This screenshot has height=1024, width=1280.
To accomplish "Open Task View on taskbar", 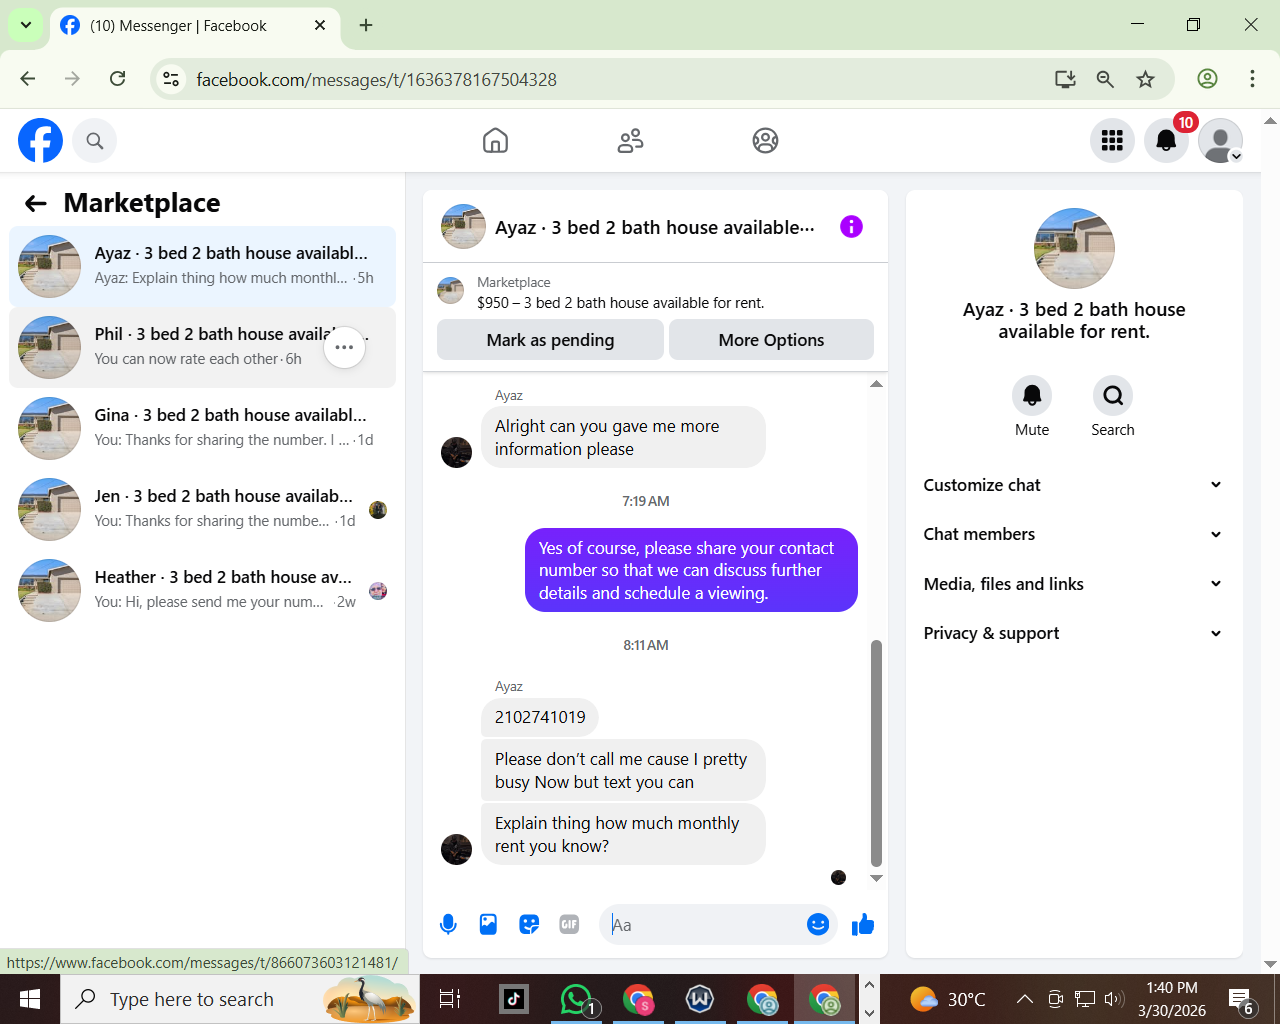I will coord(450,999).
